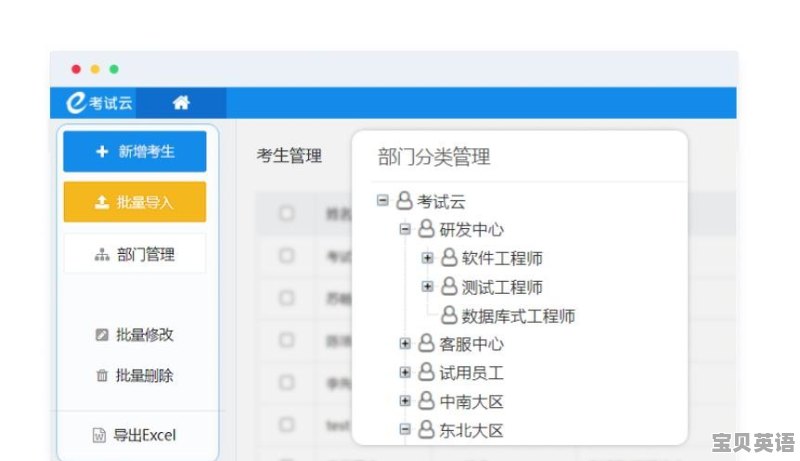This screenshot has height=461, width=800.
Task: Click the red window close dot
Action: 76,69
